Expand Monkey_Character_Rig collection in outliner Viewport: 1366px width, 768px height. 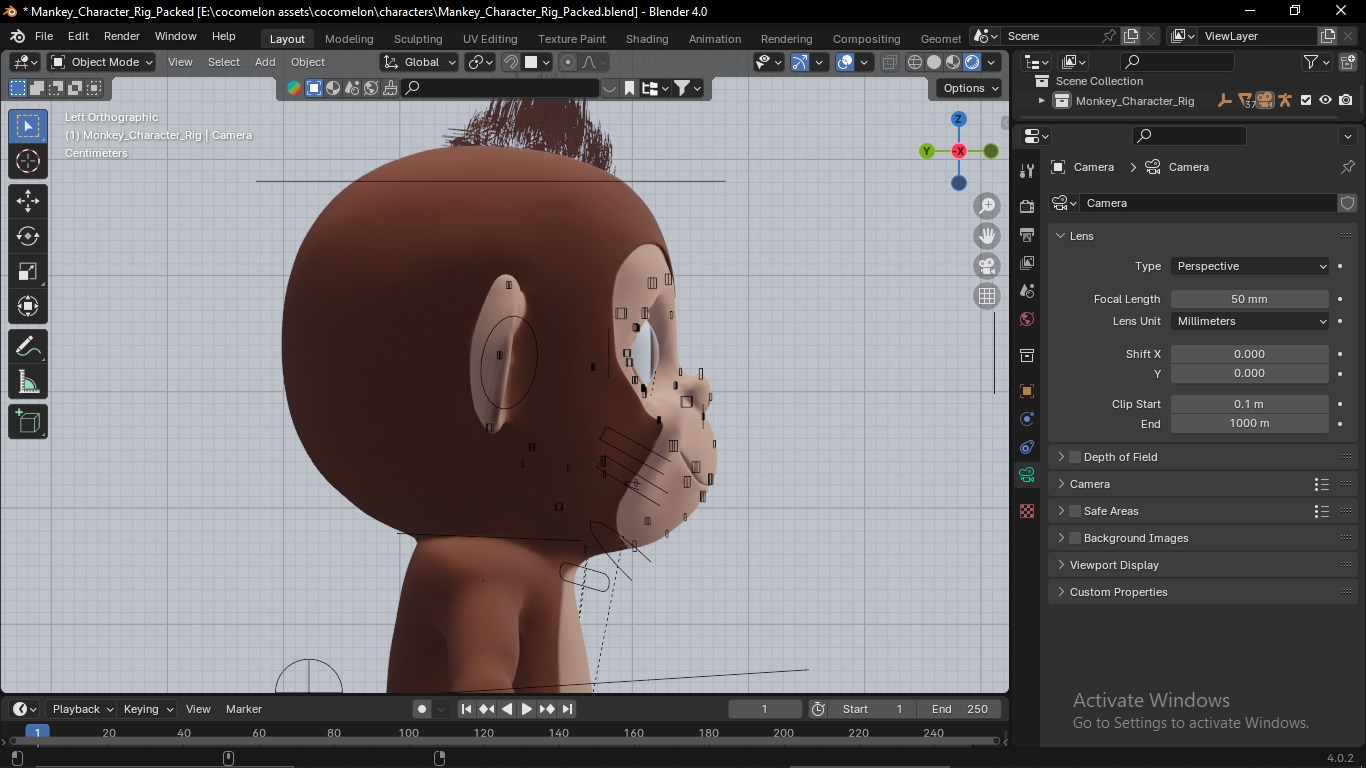click(x=1041, y=100)
